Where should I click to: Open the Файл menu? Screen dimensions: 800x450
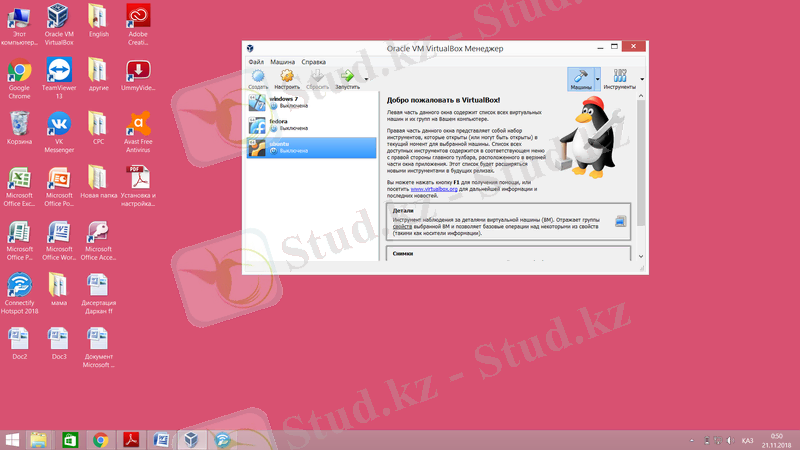[256, 62]
